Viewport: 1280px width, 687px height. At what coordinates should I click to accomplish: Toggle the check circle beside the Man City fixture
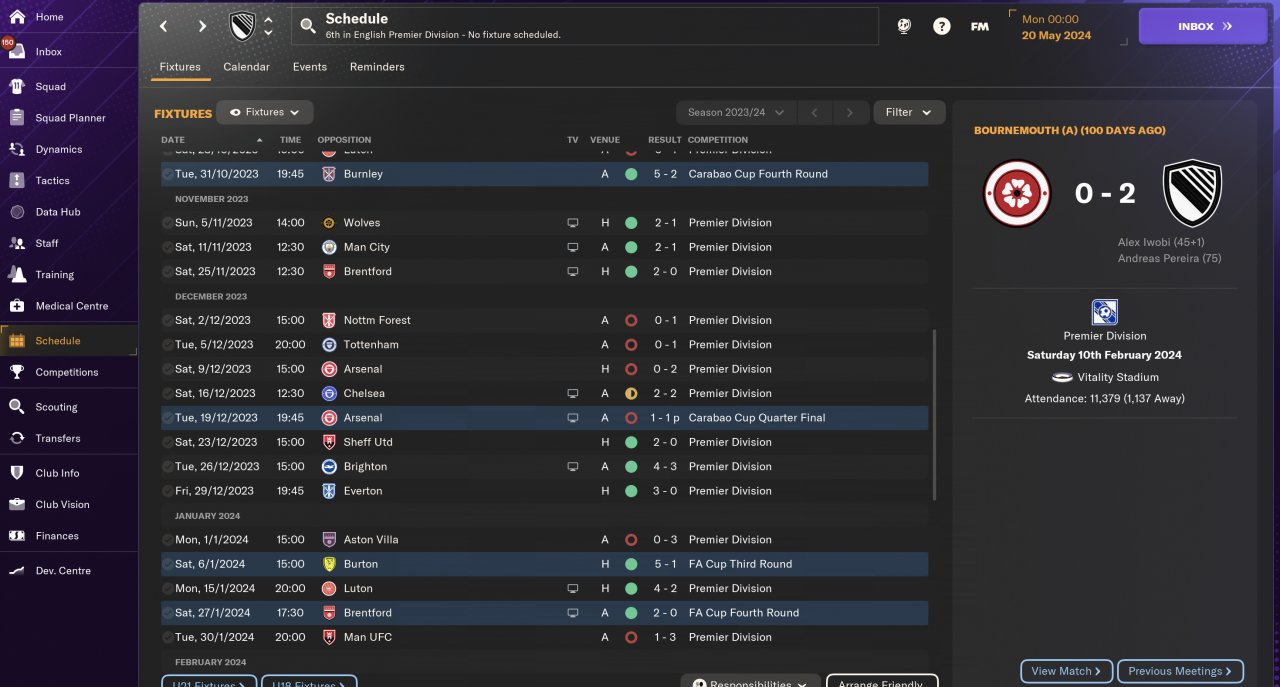pyautogui.click(x=167, y=247)
